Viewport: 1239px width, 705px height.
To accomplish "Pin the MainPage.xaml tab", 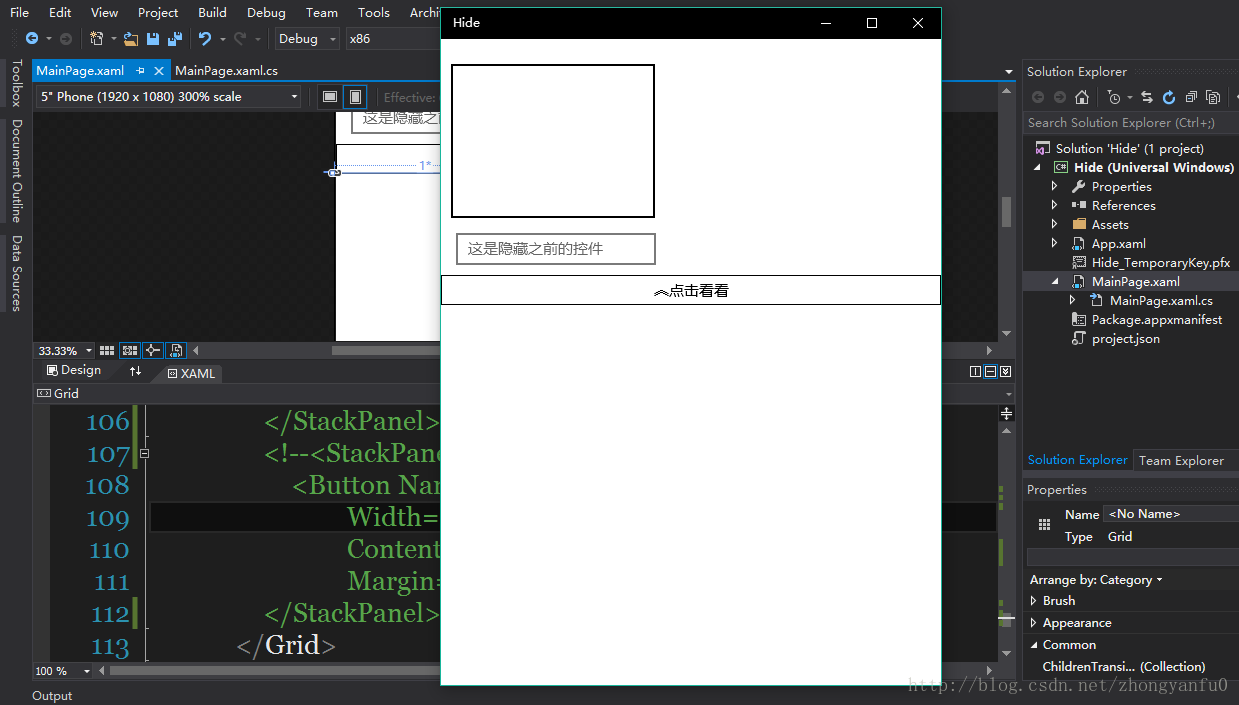I will point(141,71).
